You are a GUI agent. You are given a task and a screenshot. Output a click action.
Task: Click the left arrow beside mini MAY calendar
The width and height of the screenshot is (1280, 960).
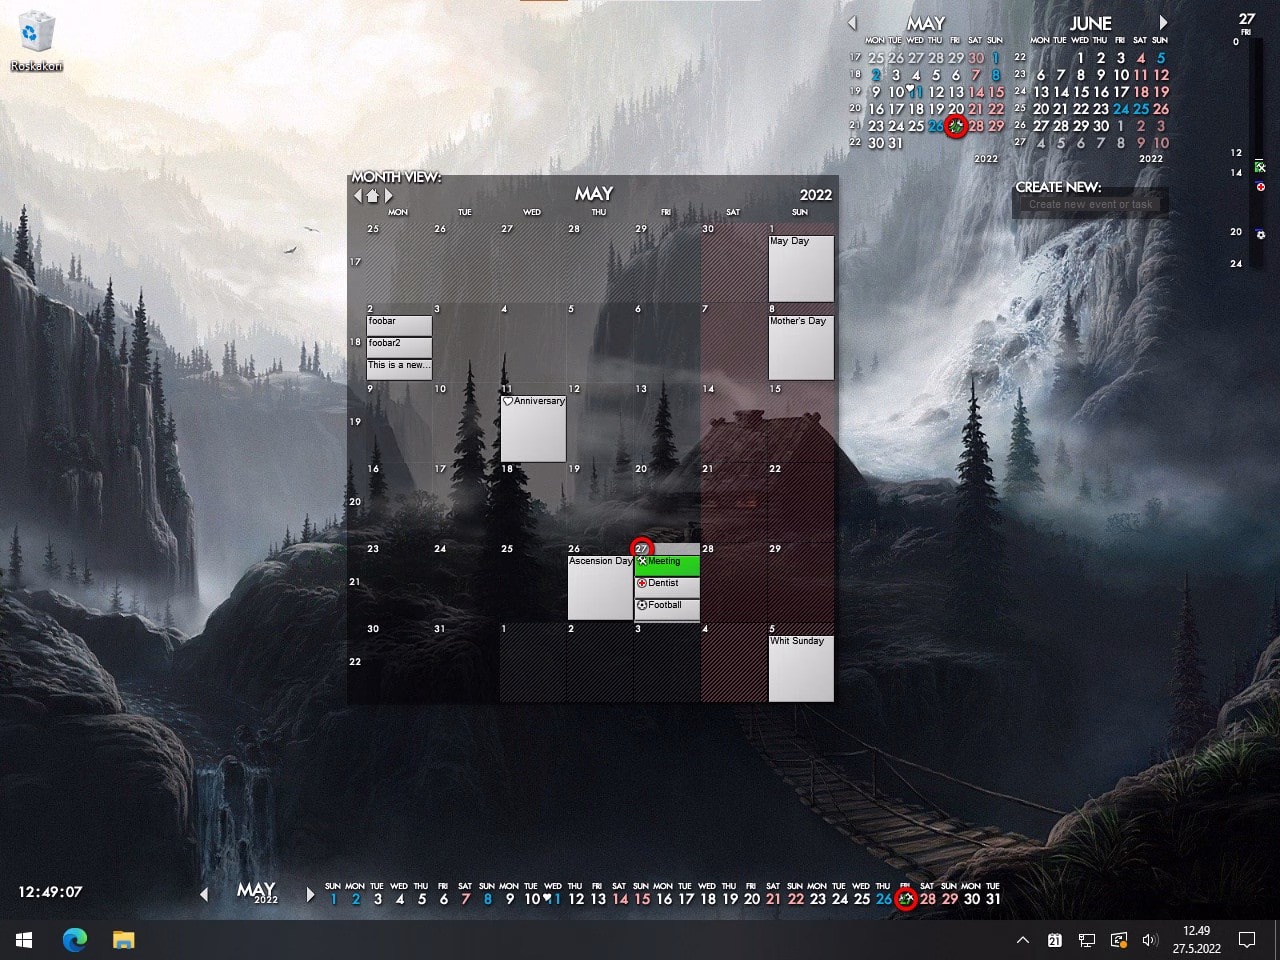click(x=852, y=22)
